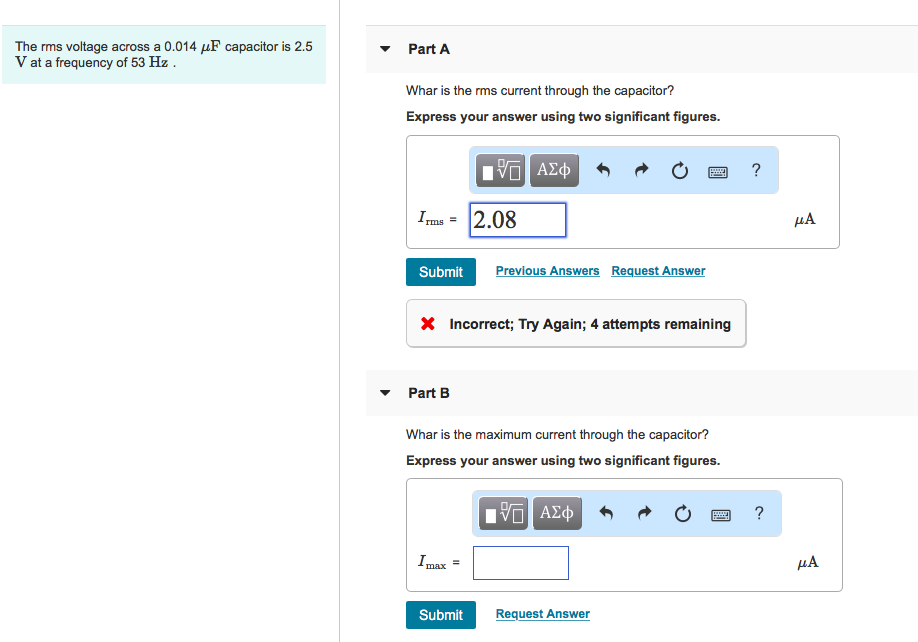Click redo arrow in Part B toolbar

(644, 514)
